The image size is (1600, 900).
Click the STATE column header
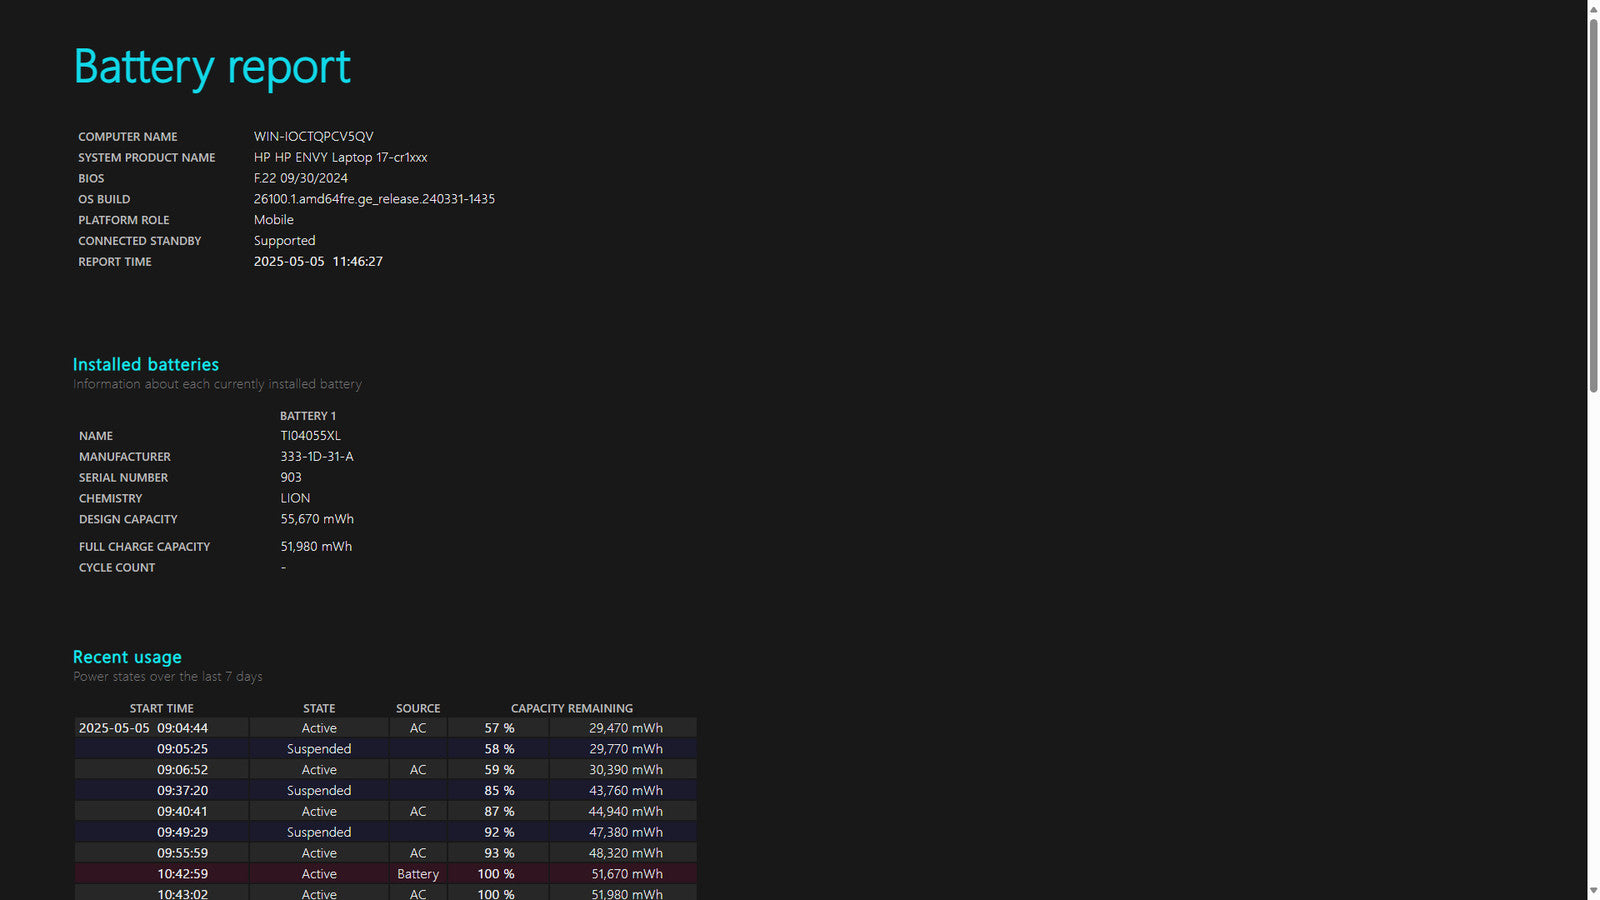(319, 708)
